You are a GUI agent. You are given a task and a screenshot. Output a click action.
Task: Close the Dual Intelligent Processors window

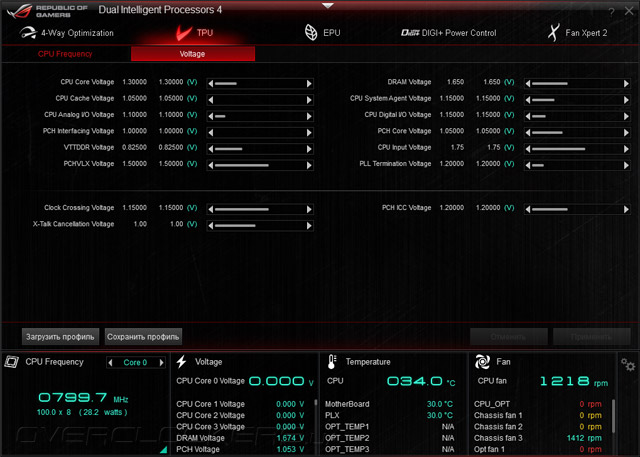(x=629, y=11)
